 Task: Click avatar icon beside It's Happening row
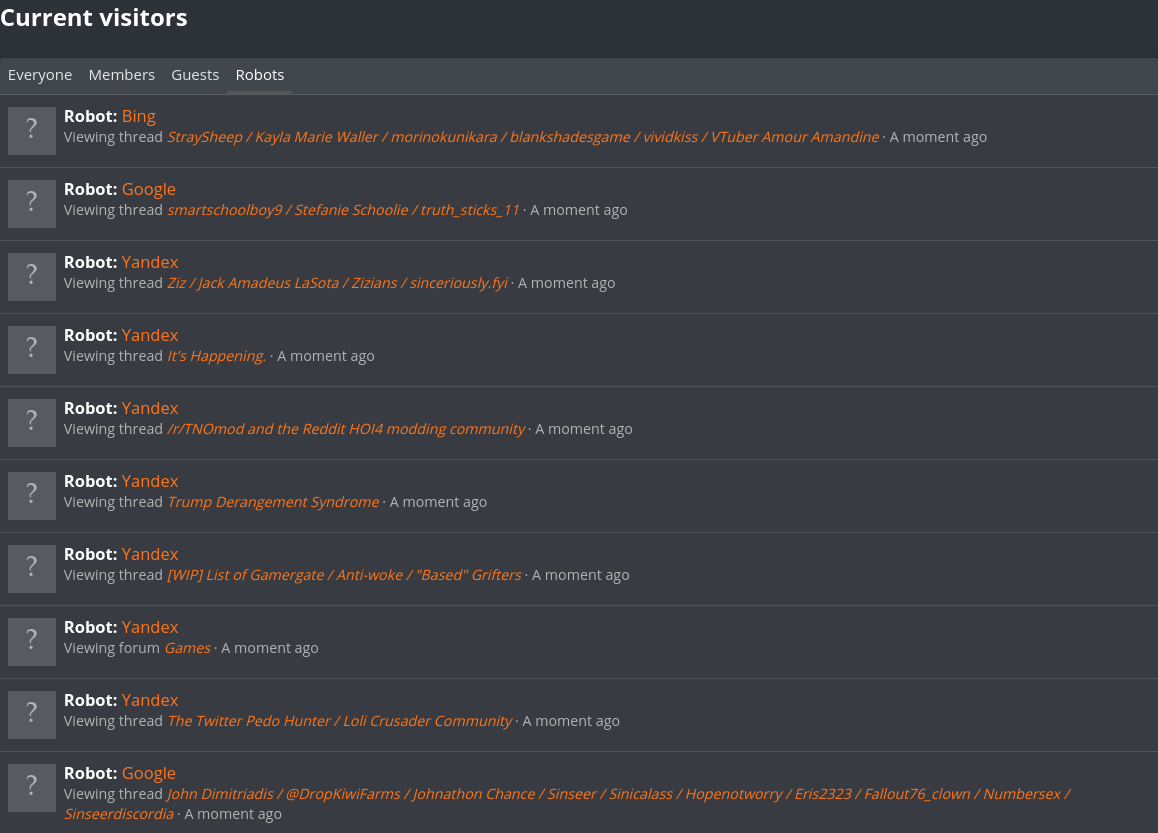[32, 350]
